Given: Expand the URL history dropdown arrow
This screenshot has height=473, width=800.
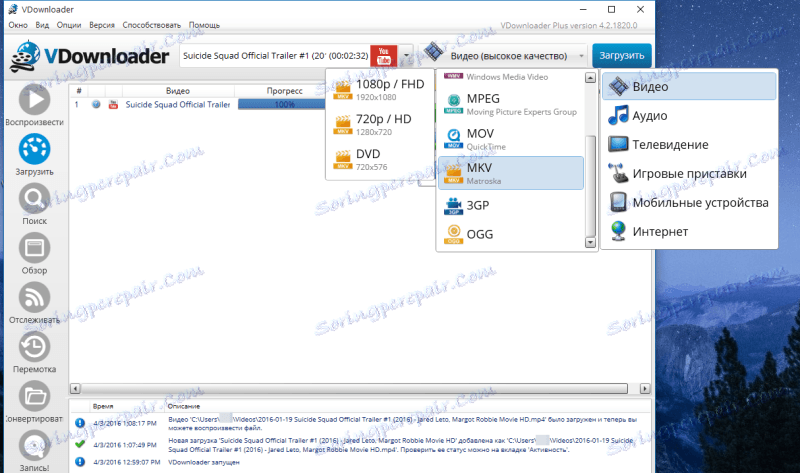Looking at the screenshot, I should 406,56.
